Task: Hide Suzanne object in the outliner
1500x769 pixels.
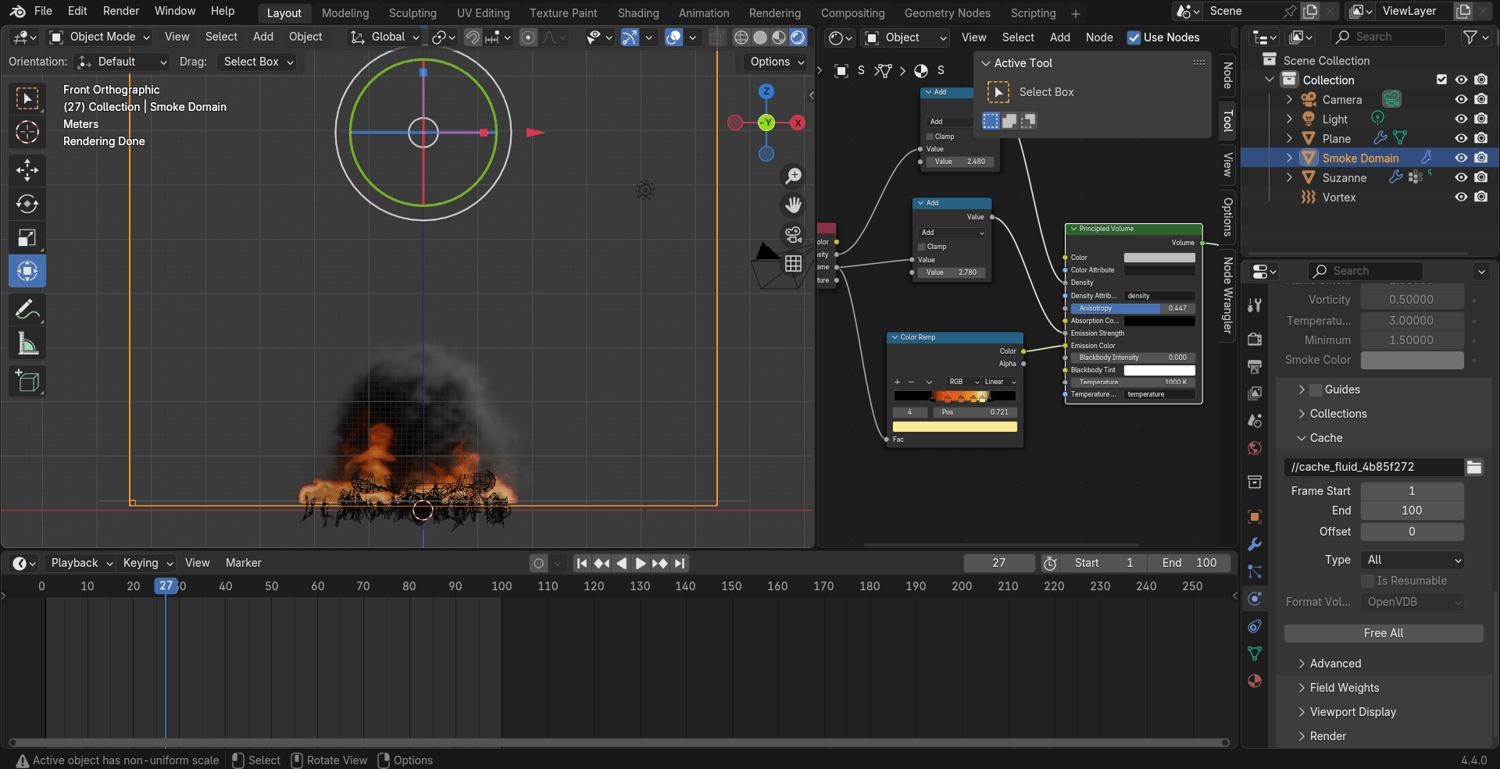Action: point(1461,178)
